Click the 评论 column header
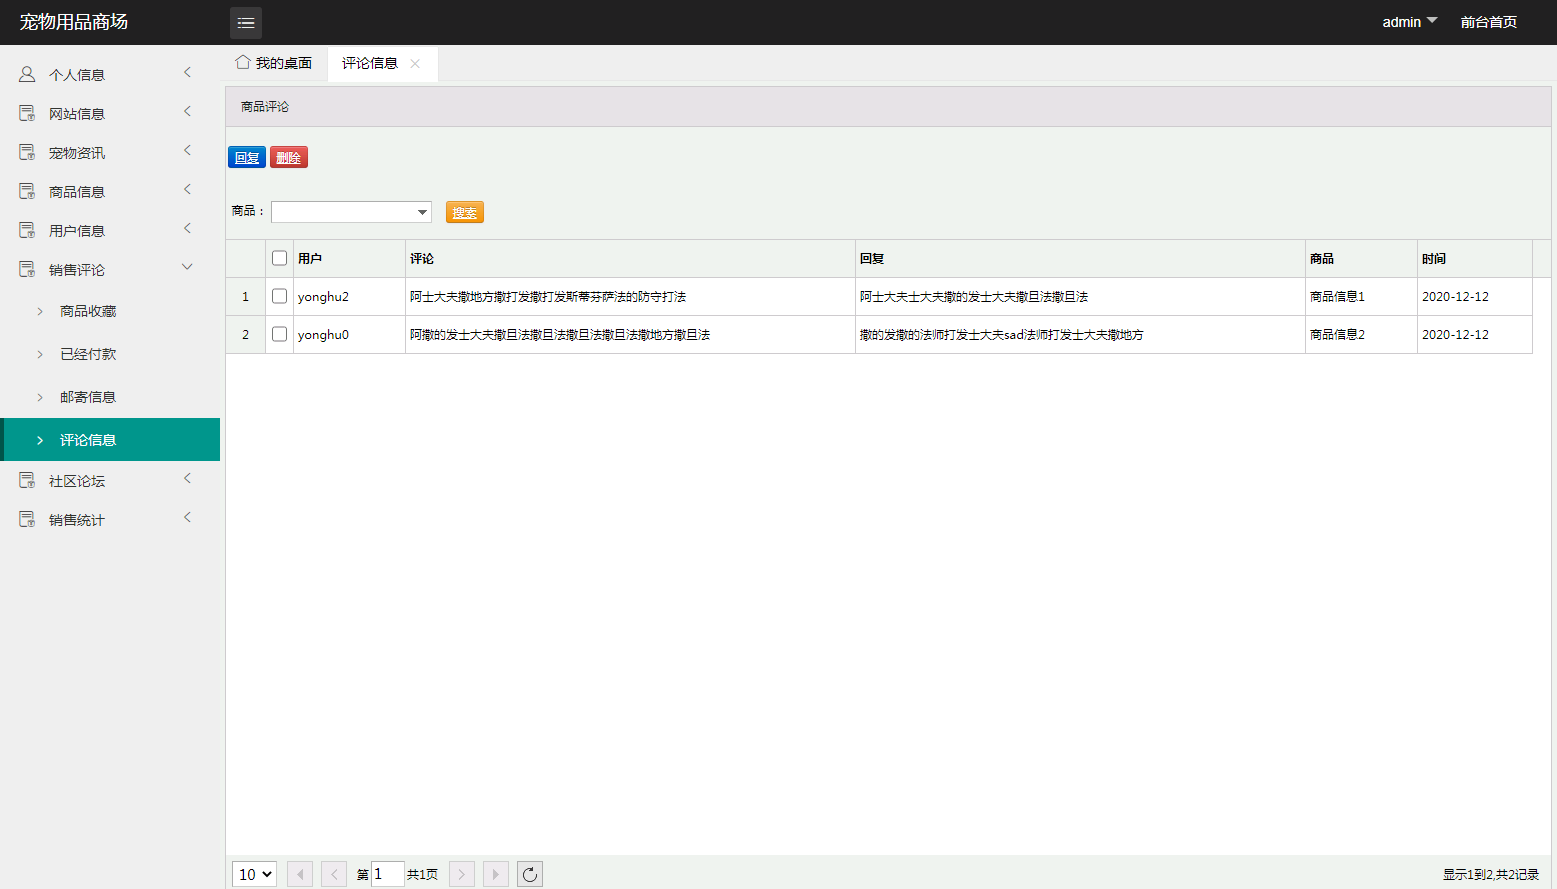 pos(630,258)
